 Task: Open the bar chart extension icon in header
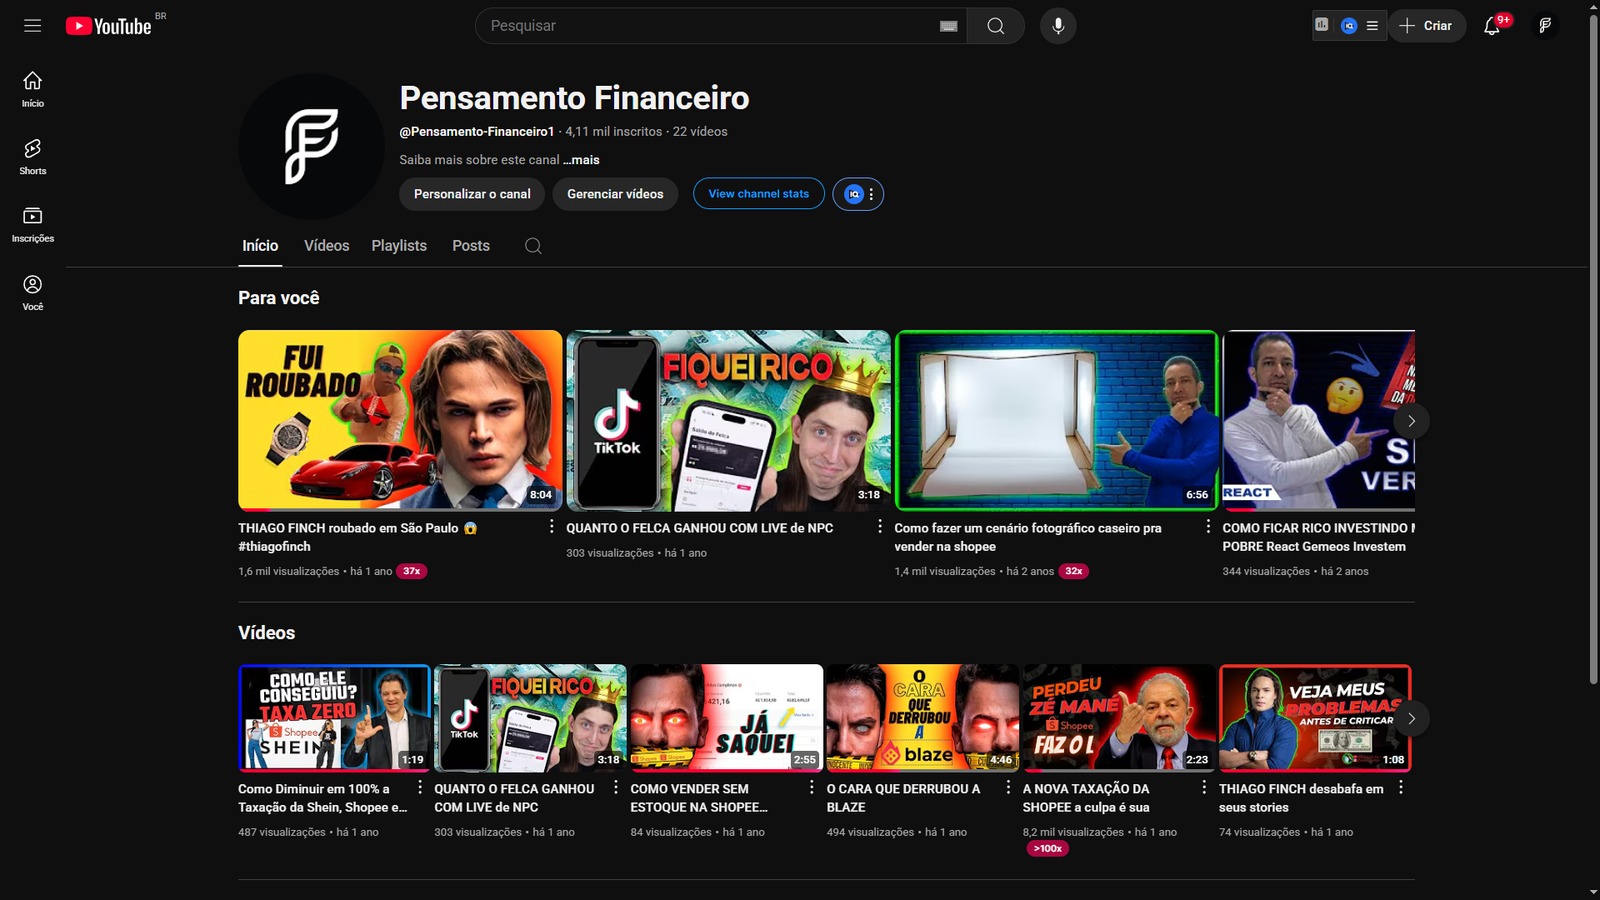[1322, 25]
